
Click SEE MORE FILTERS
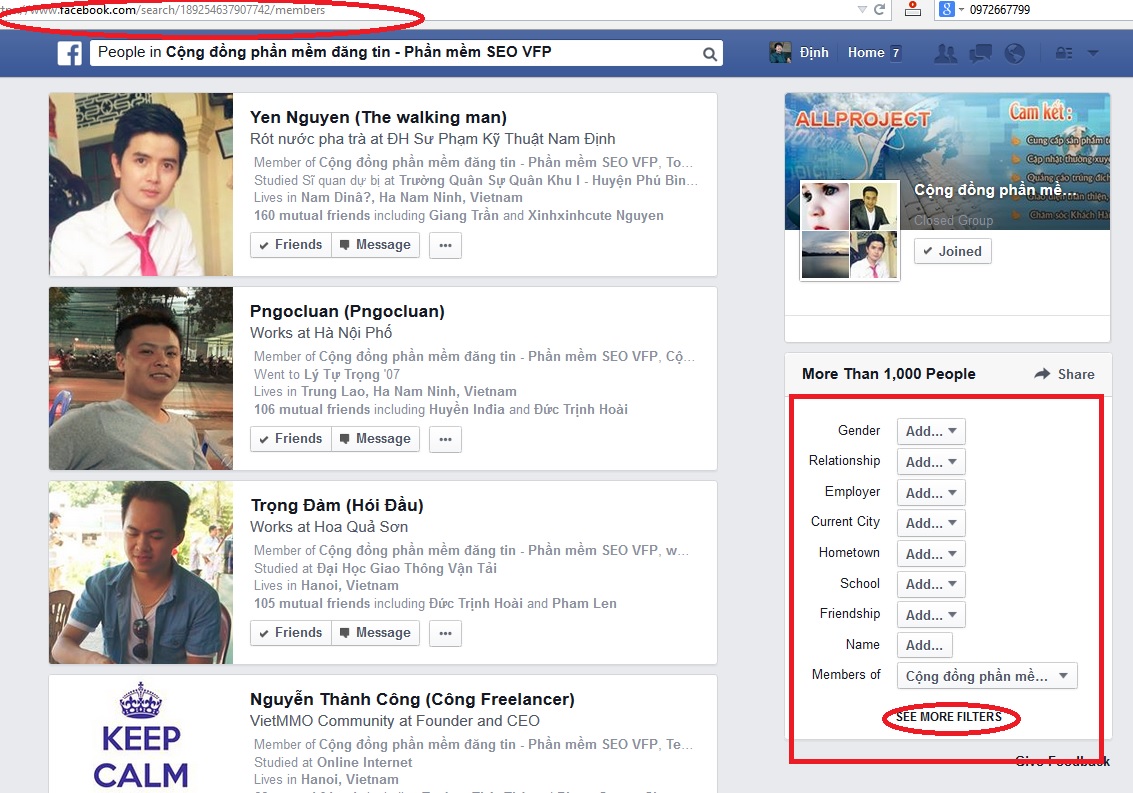pyautogui.click(x=949, y=717)
